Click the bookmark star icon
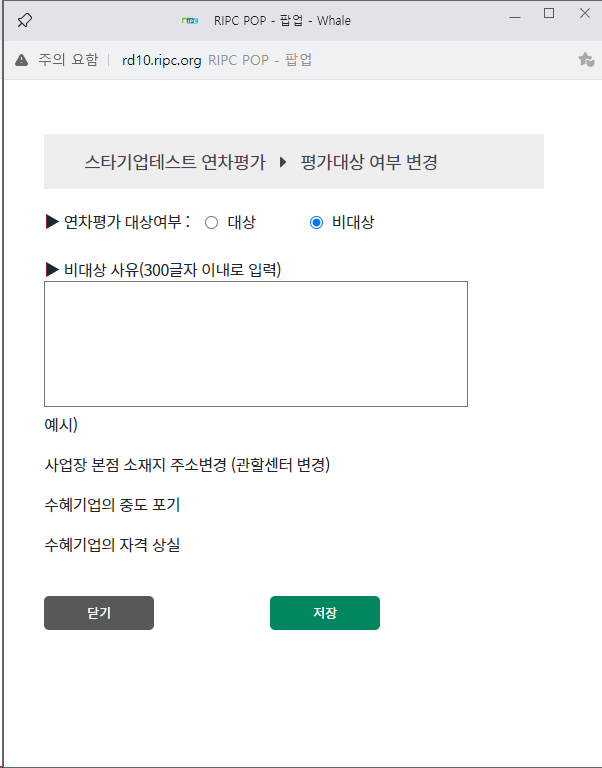Image resolution: width=602 pixels, height=768 pixels. [x=586, y=60]
